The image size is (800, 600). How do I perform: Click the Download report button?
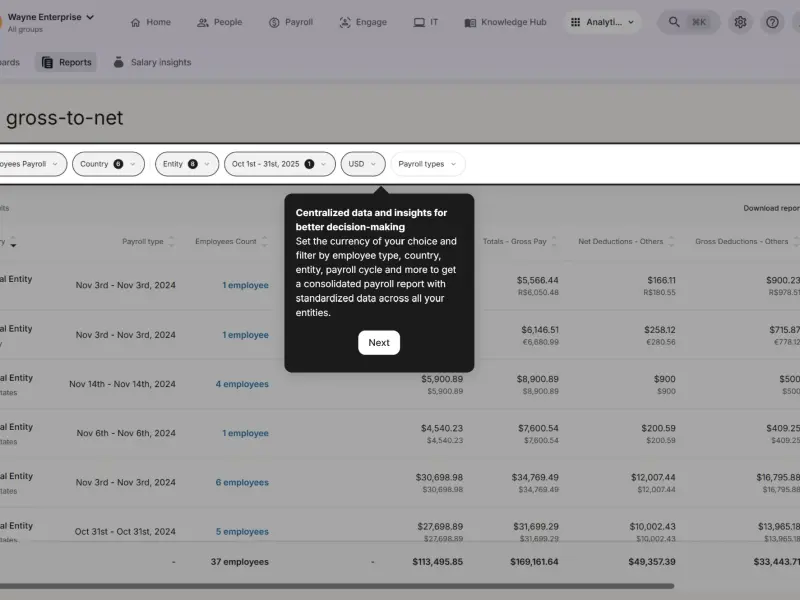click(x=771, y=208)
